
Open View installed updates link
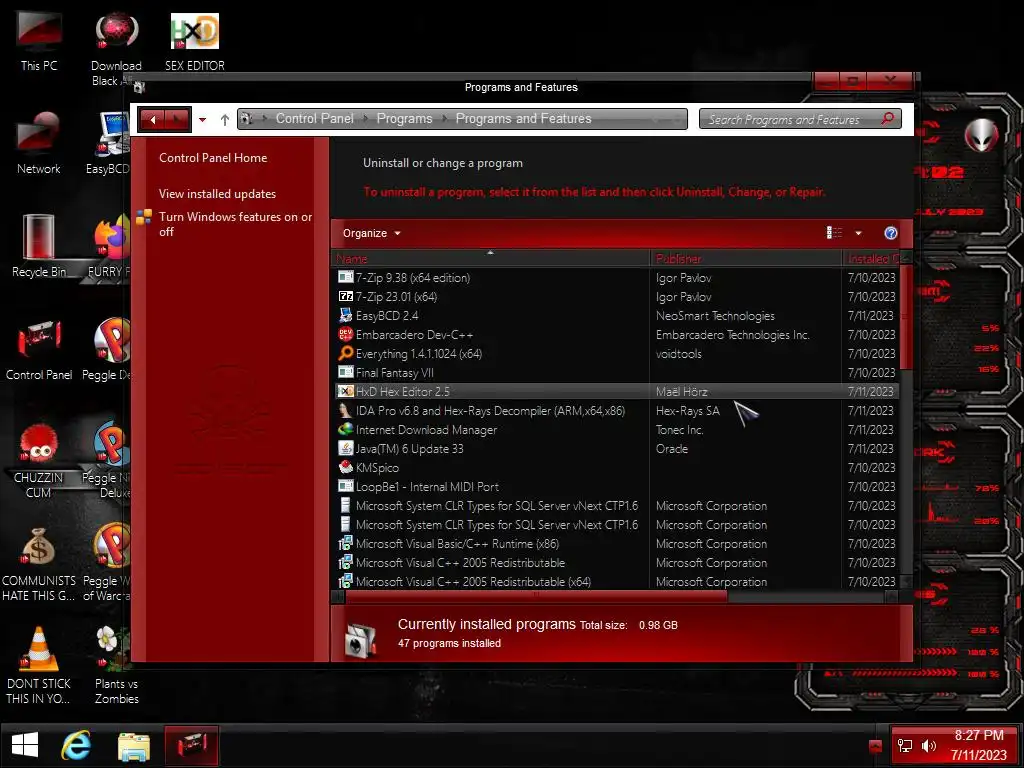[x=217, y=193]
